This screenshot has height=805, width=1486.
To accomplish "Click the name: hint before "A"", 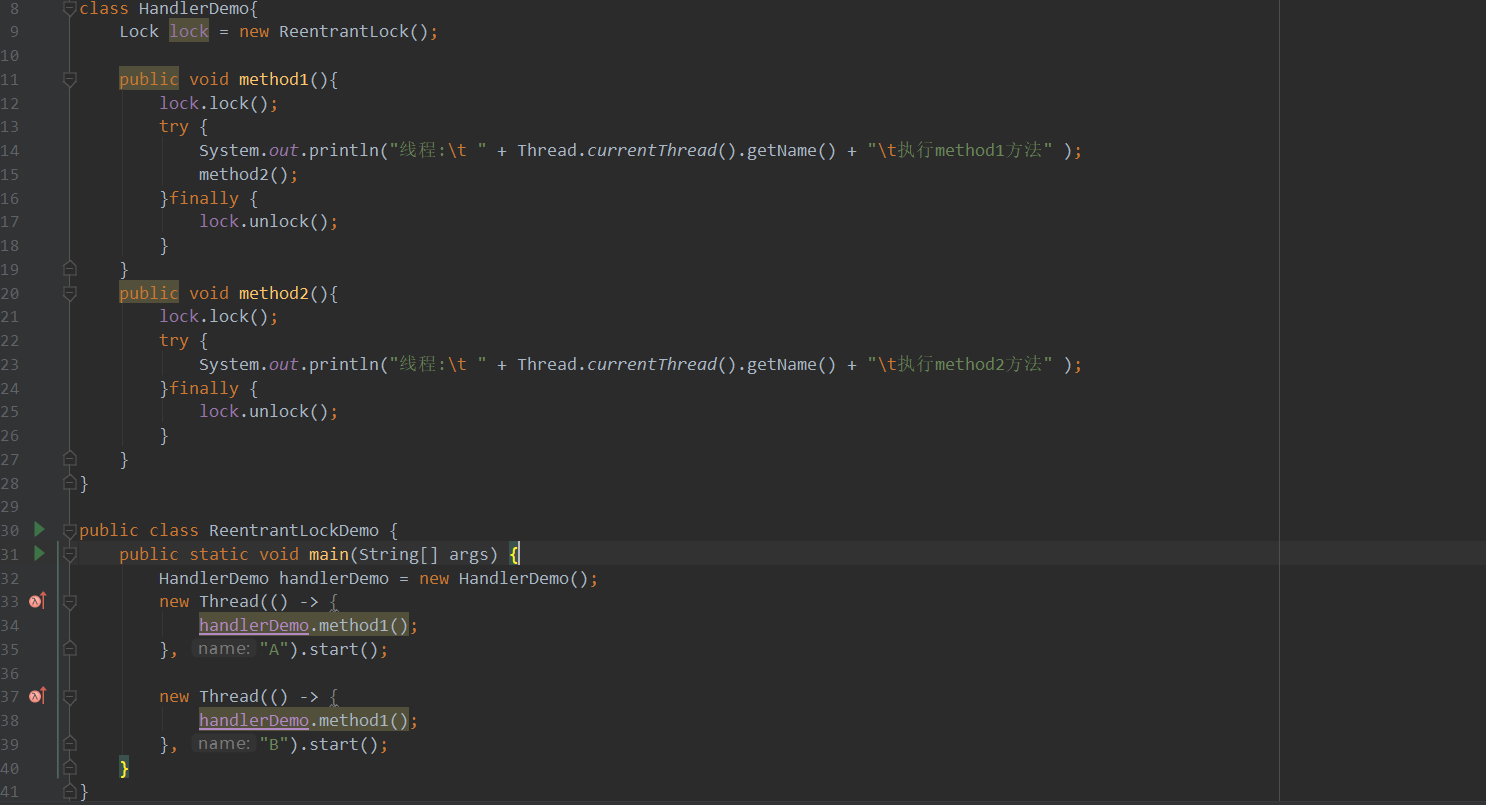I will (223, 649).
